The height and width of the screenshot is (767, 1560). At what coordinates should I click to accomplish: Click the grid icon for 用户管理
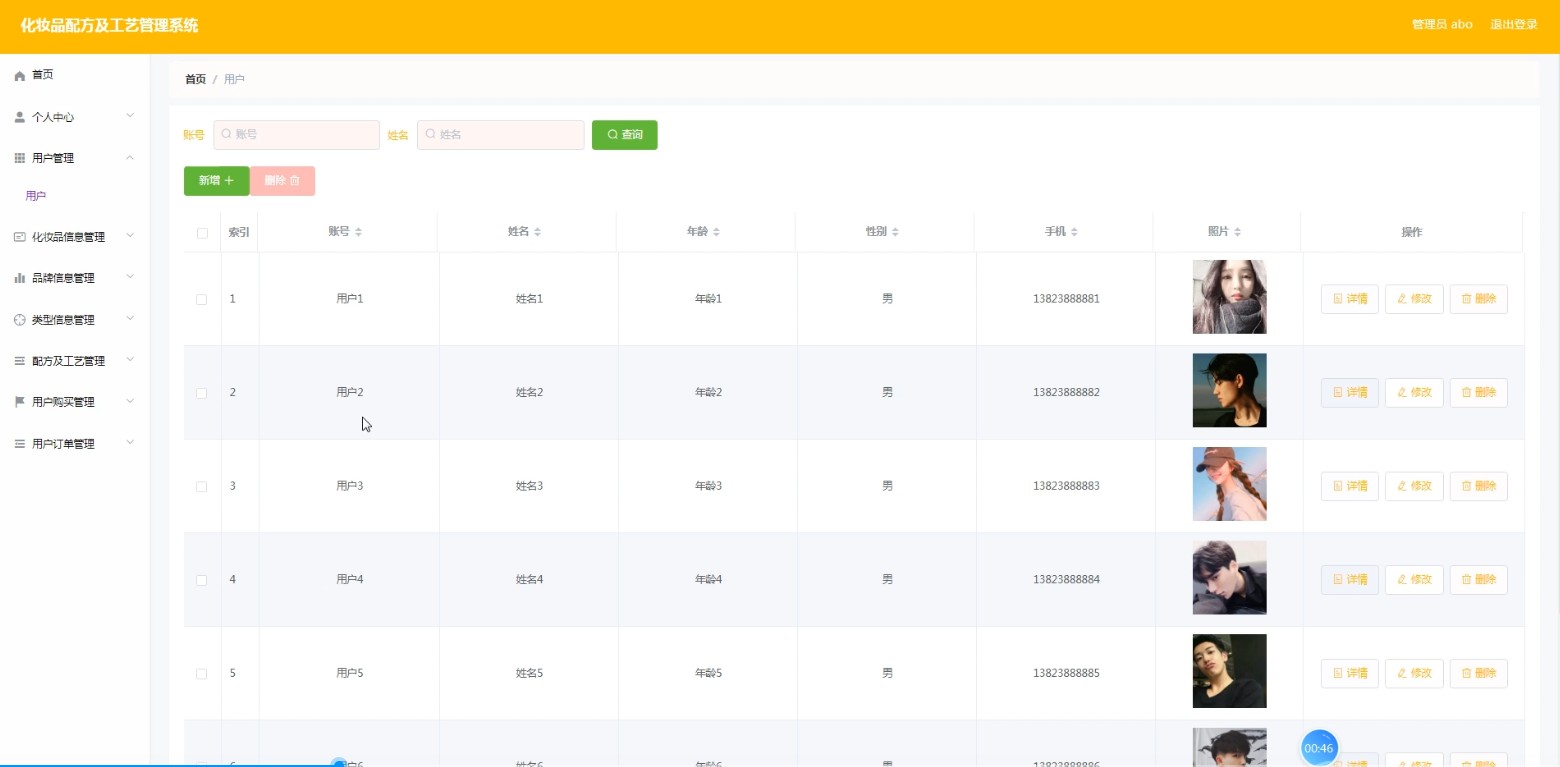tap(19, 158)
